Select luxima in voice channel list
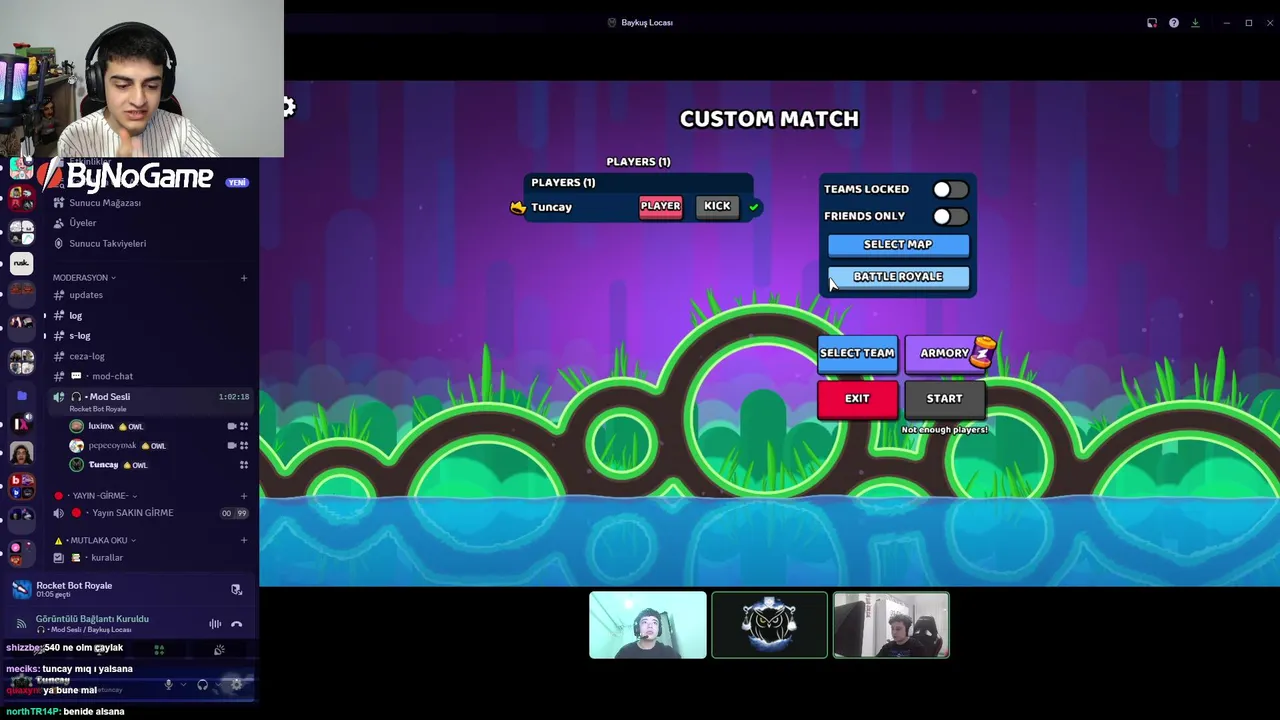This screenshot has width=1280, height=720. [150, 426]
